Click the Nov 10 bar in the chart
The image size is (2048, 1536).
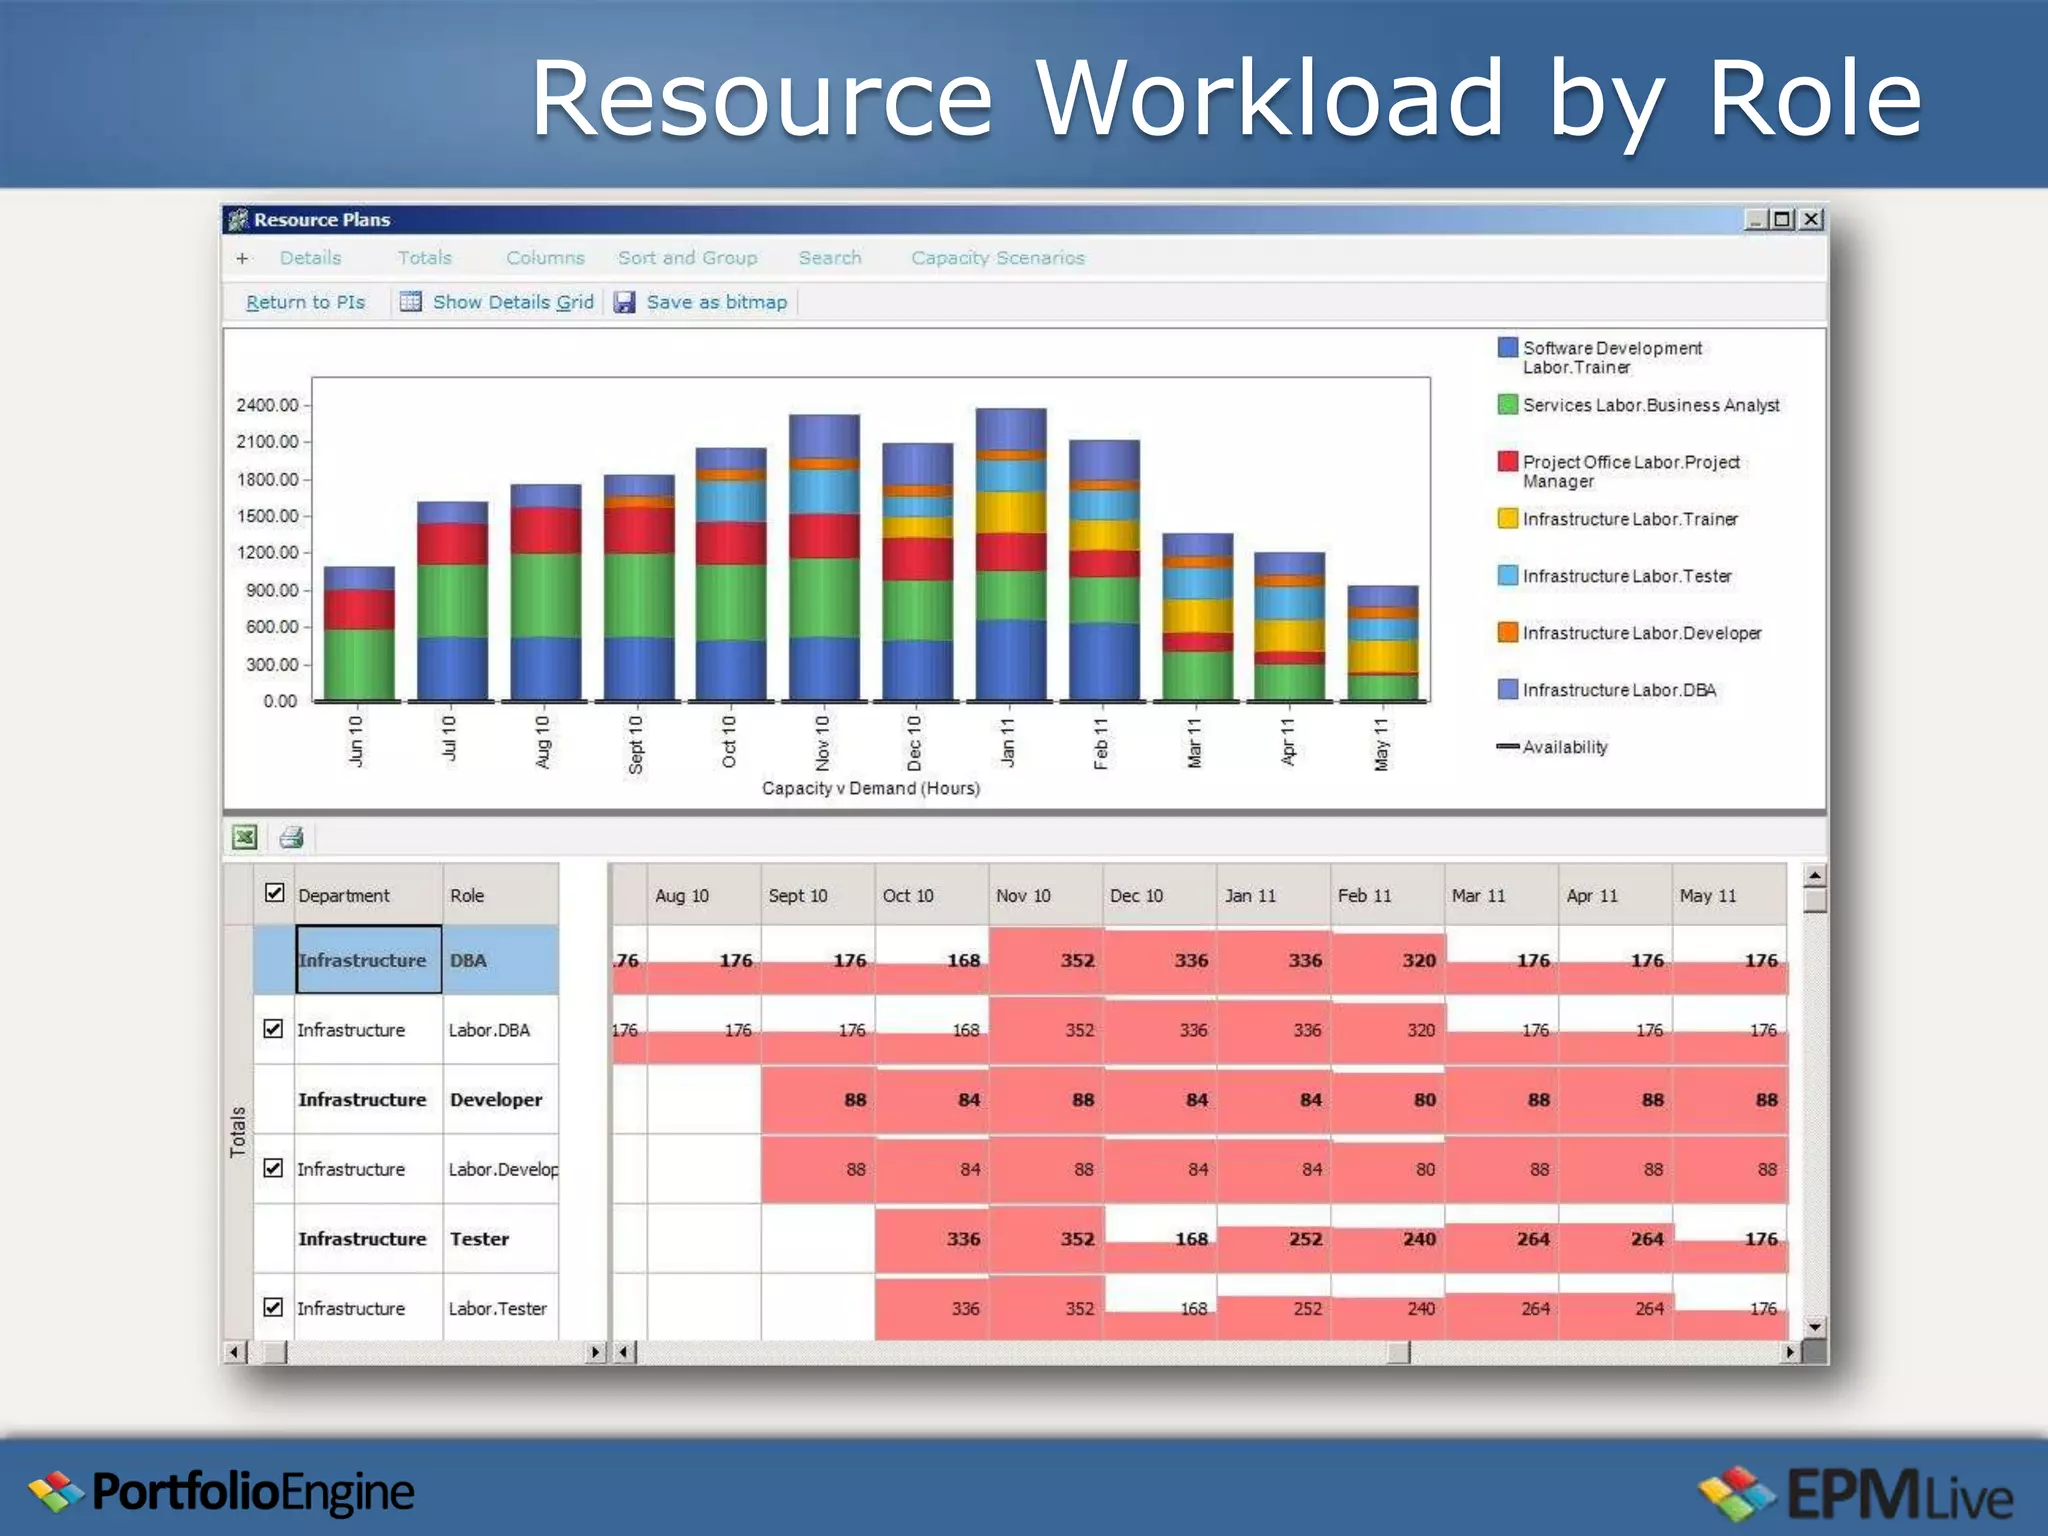824,557
